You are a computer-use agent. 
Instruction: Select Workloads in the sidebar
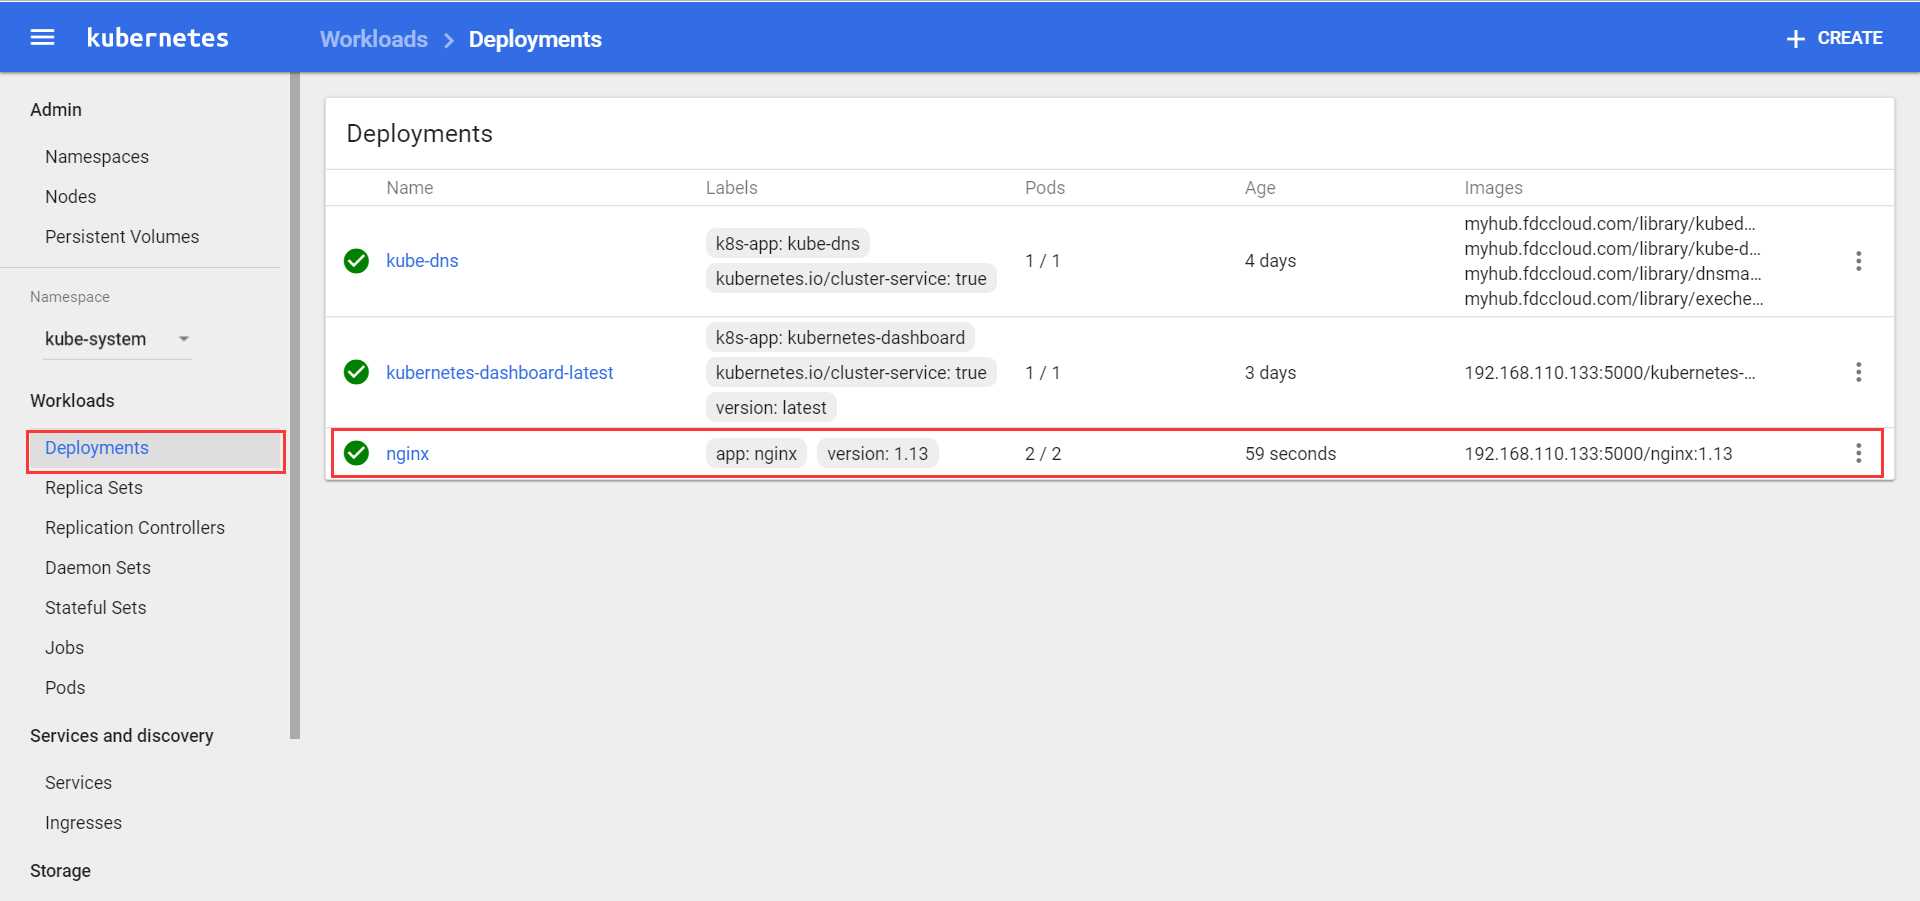tap(72, 401)
